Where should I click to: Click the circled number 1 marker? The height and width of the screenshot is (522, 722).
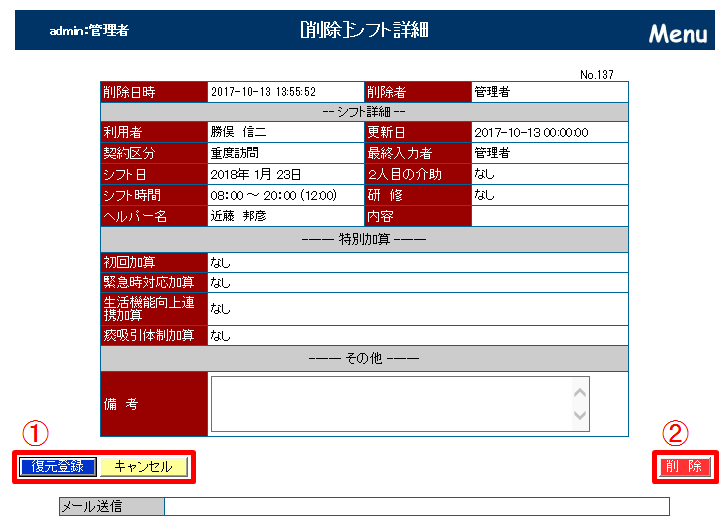[35, 433]
